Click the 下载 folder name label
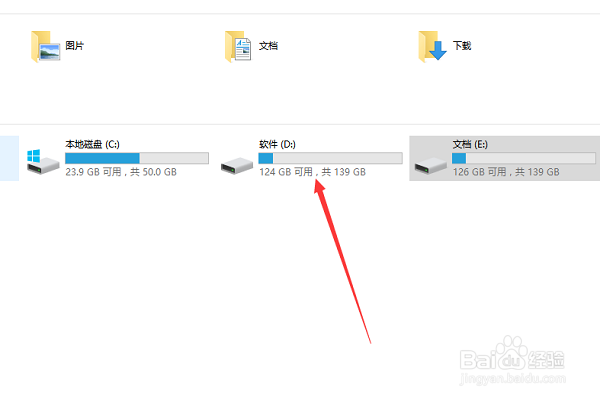The width and height of the screenshot is (600, 400). 462,46
